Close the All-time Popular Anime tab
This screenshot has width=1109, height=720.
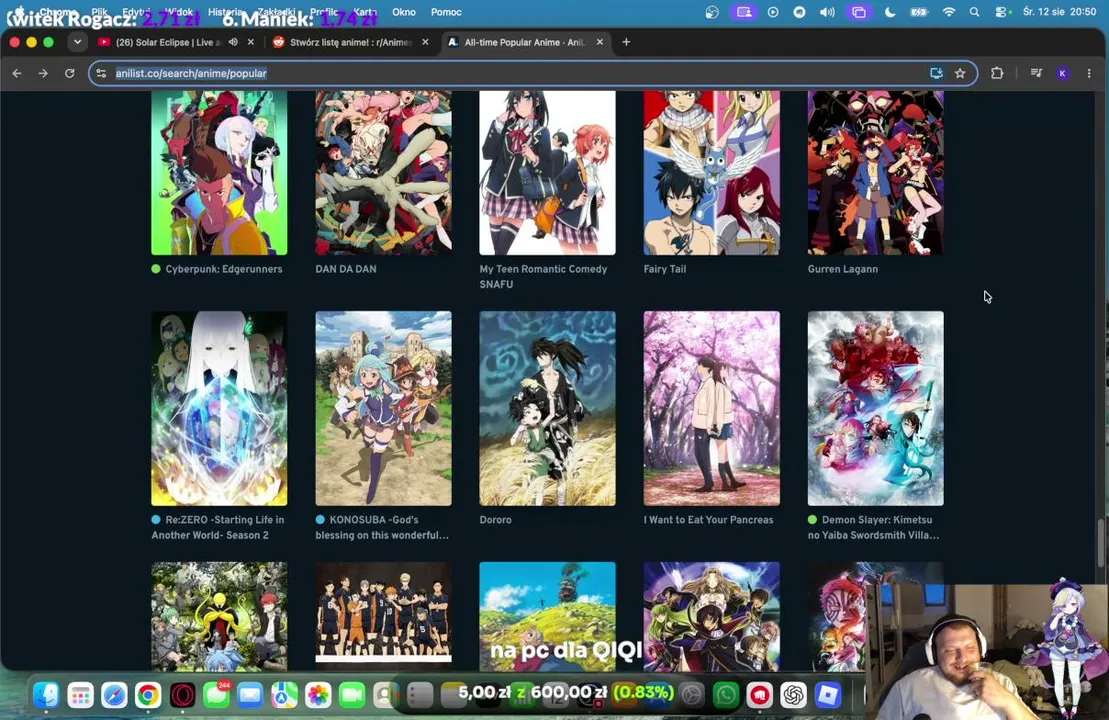(x=600, y=42)
